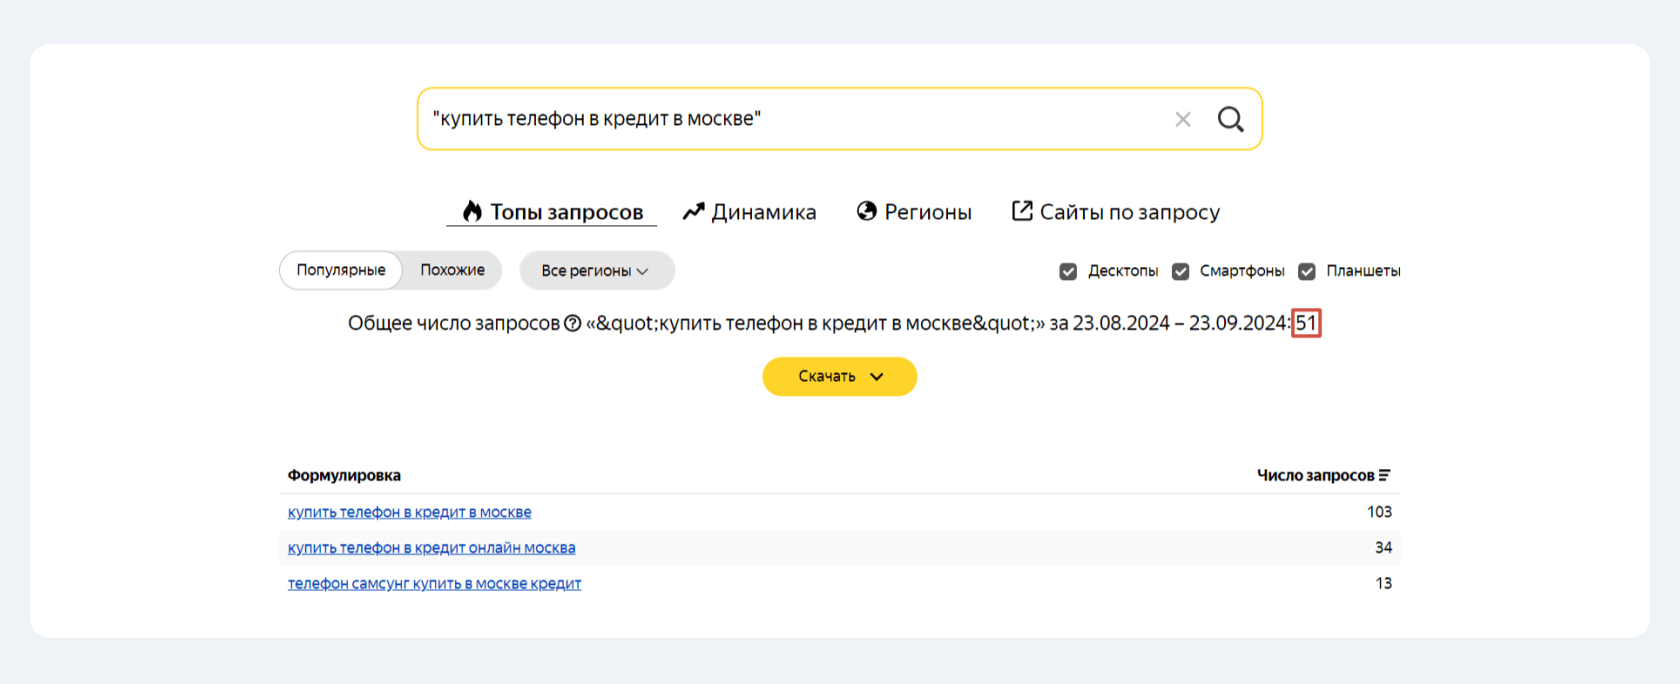Image resolution: width=1680 pixels, height=684 pixels.
Task: Click the Общее число запросов label
Action: pos(453,323)
